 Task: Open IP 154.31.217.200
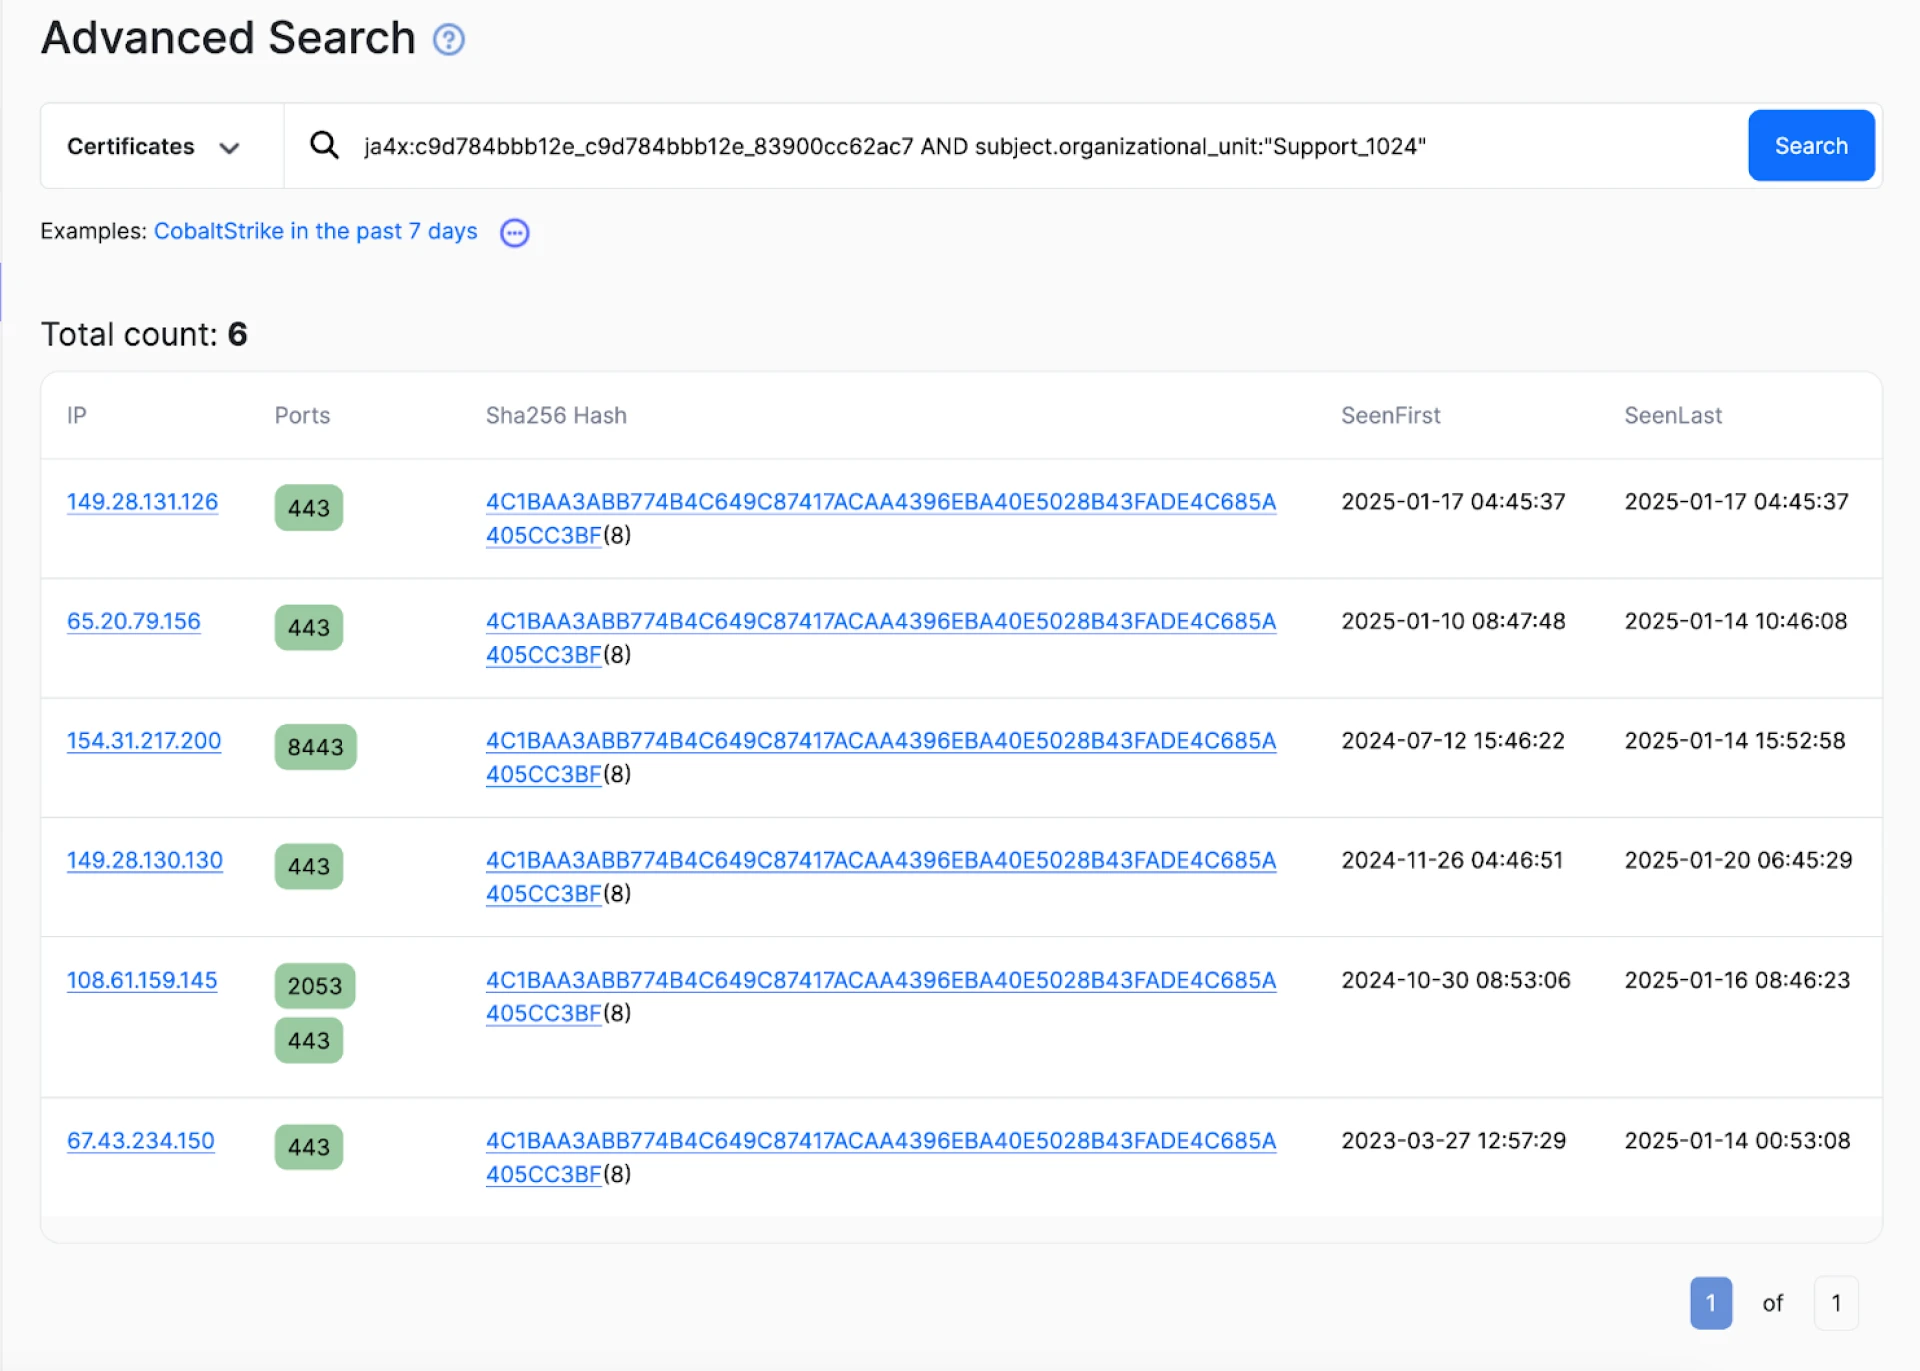(x=144, y=741)
